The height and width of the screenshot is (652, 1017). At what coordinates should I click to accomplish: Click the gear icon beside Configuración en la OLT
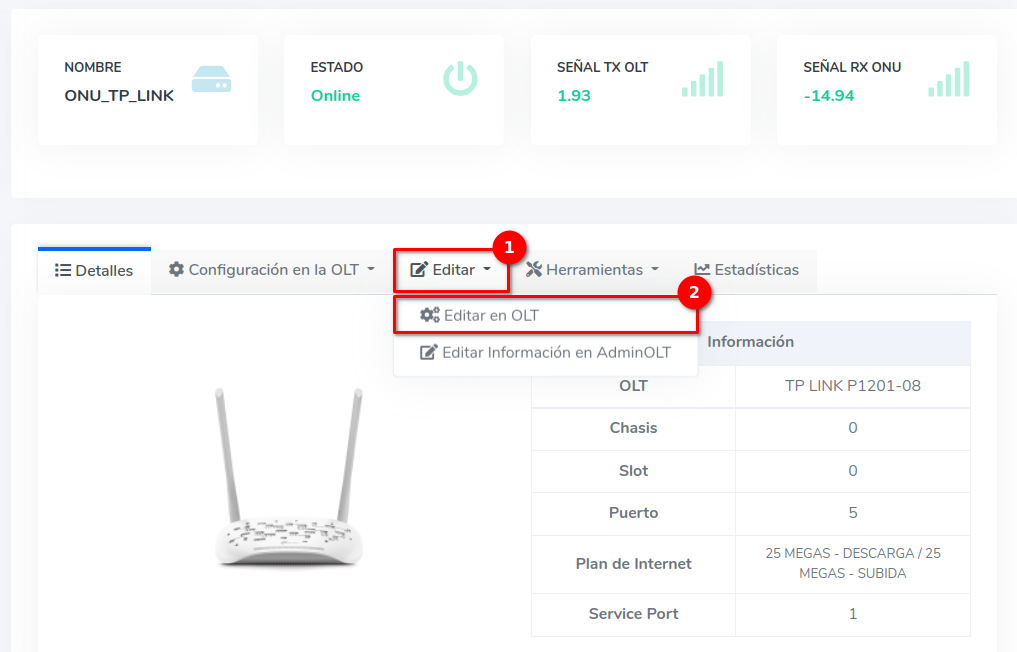pos(176,269)
